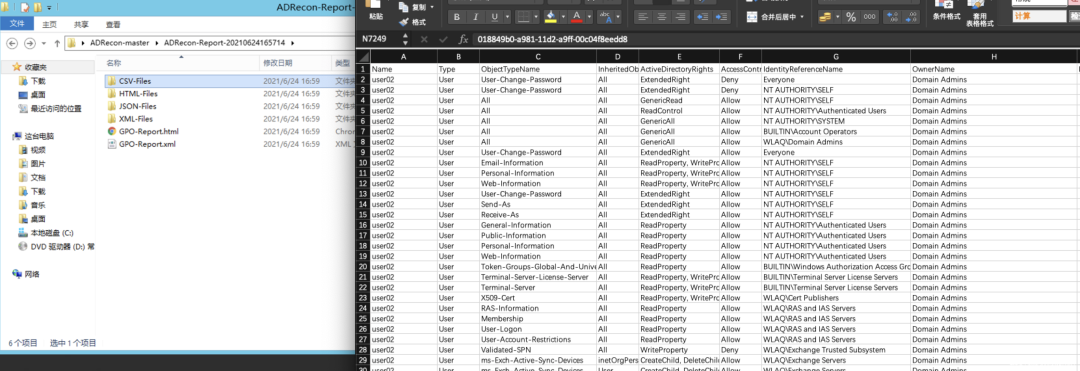Click name box stepper arrows
Screen dimensions: 1080x371
(405, 39)
